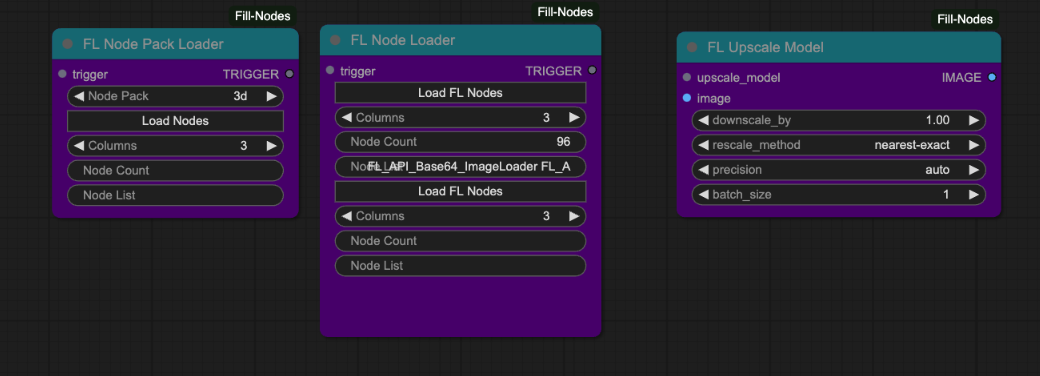Image resolution: width=1040 pixels, height=376 pixels.
Task: Collapse the FL Upscale Model node via its title dot
Action: [692, 47]
